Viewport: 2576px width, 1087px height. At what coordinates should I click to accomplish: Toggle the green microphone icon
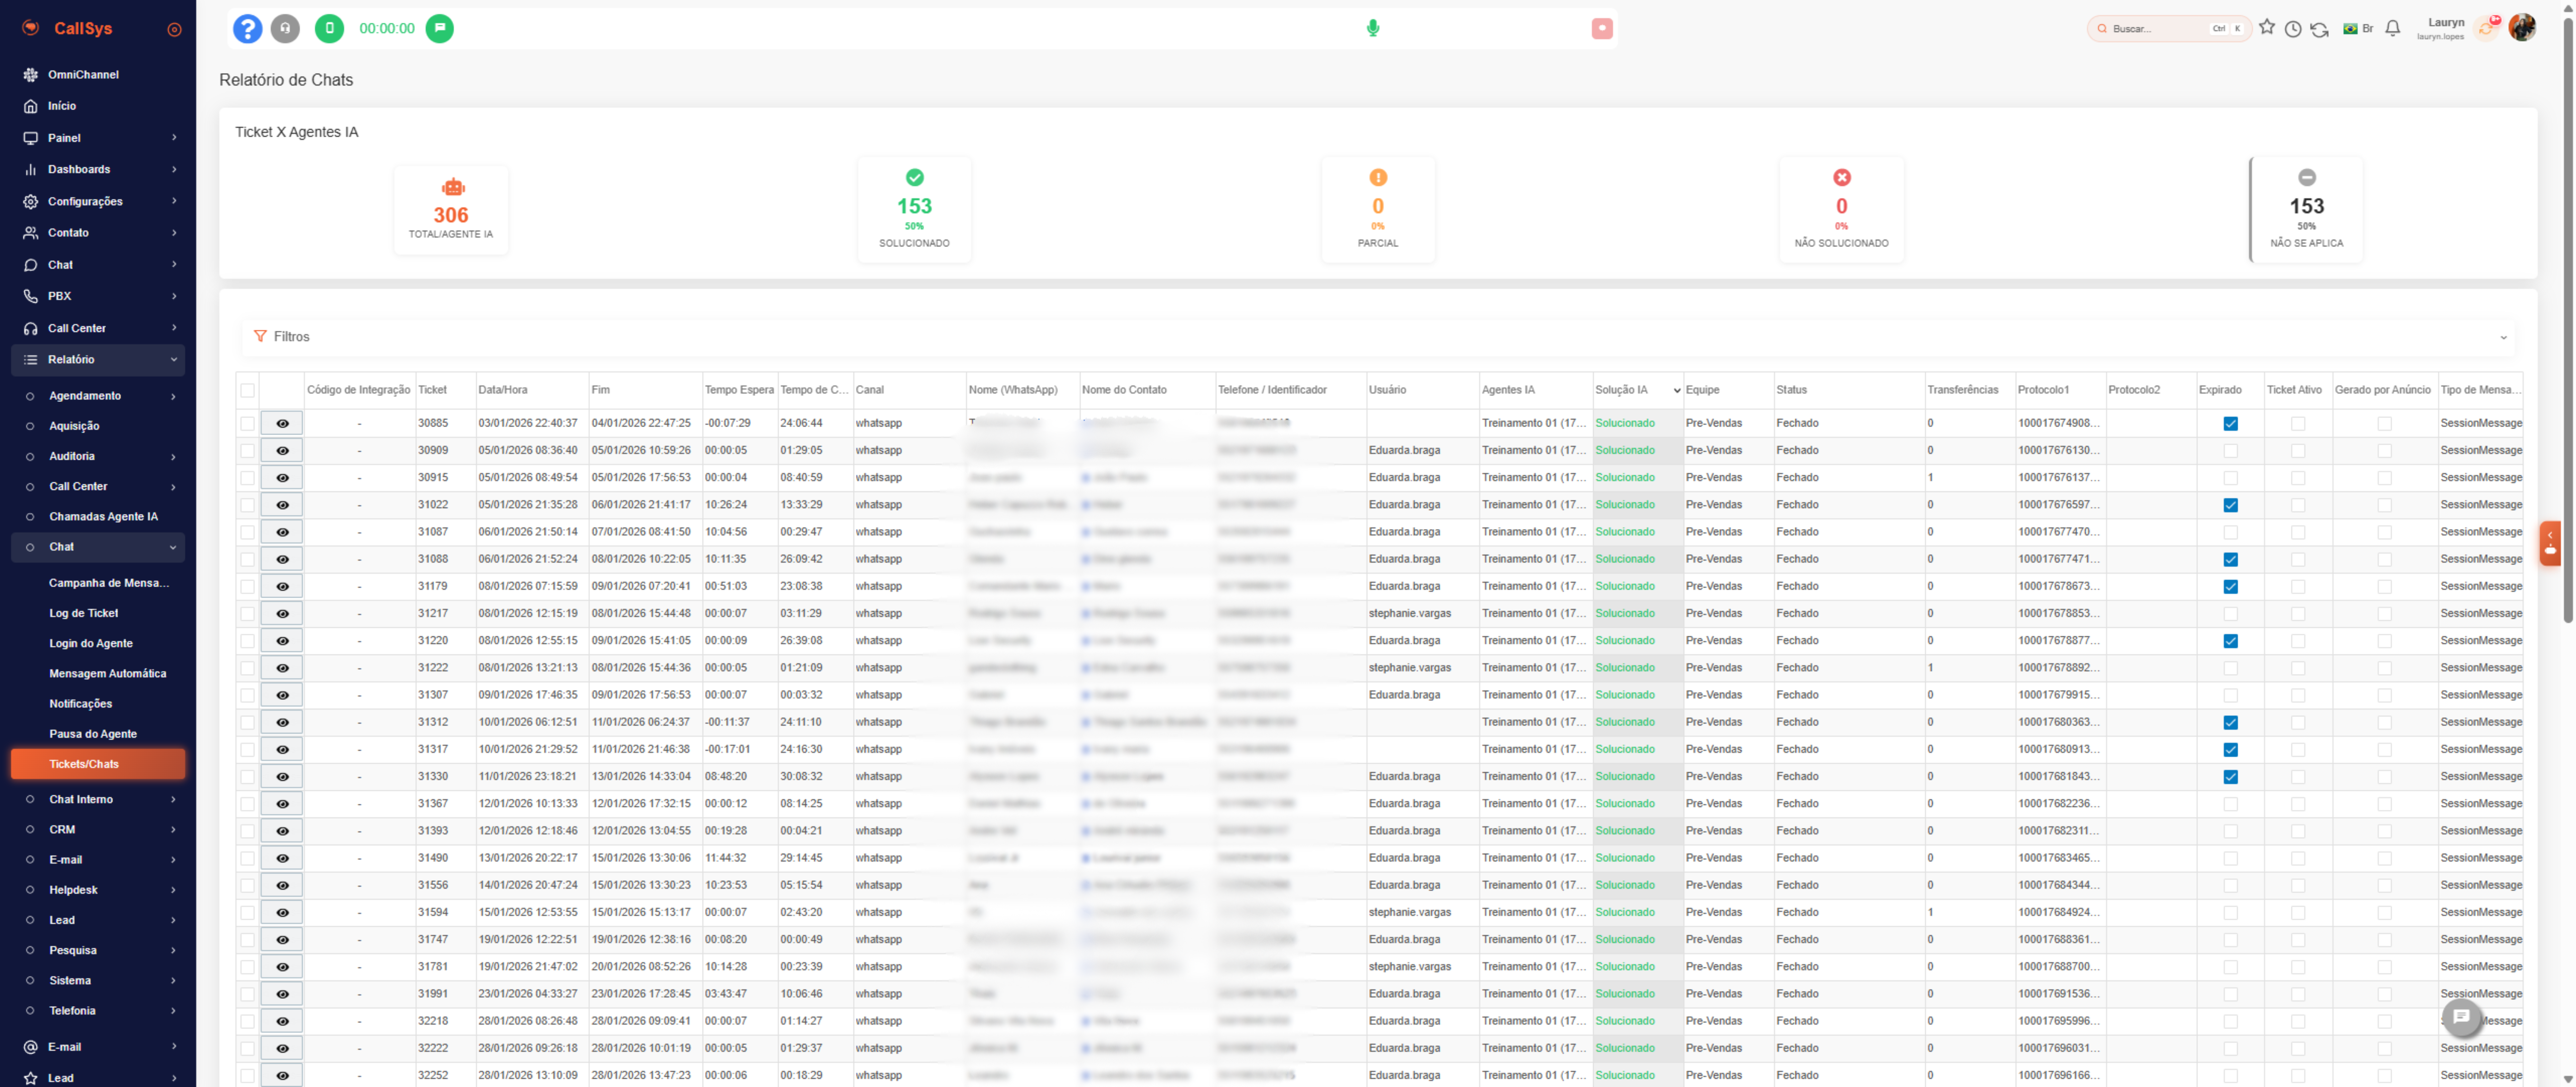[x=1373, y=28]
